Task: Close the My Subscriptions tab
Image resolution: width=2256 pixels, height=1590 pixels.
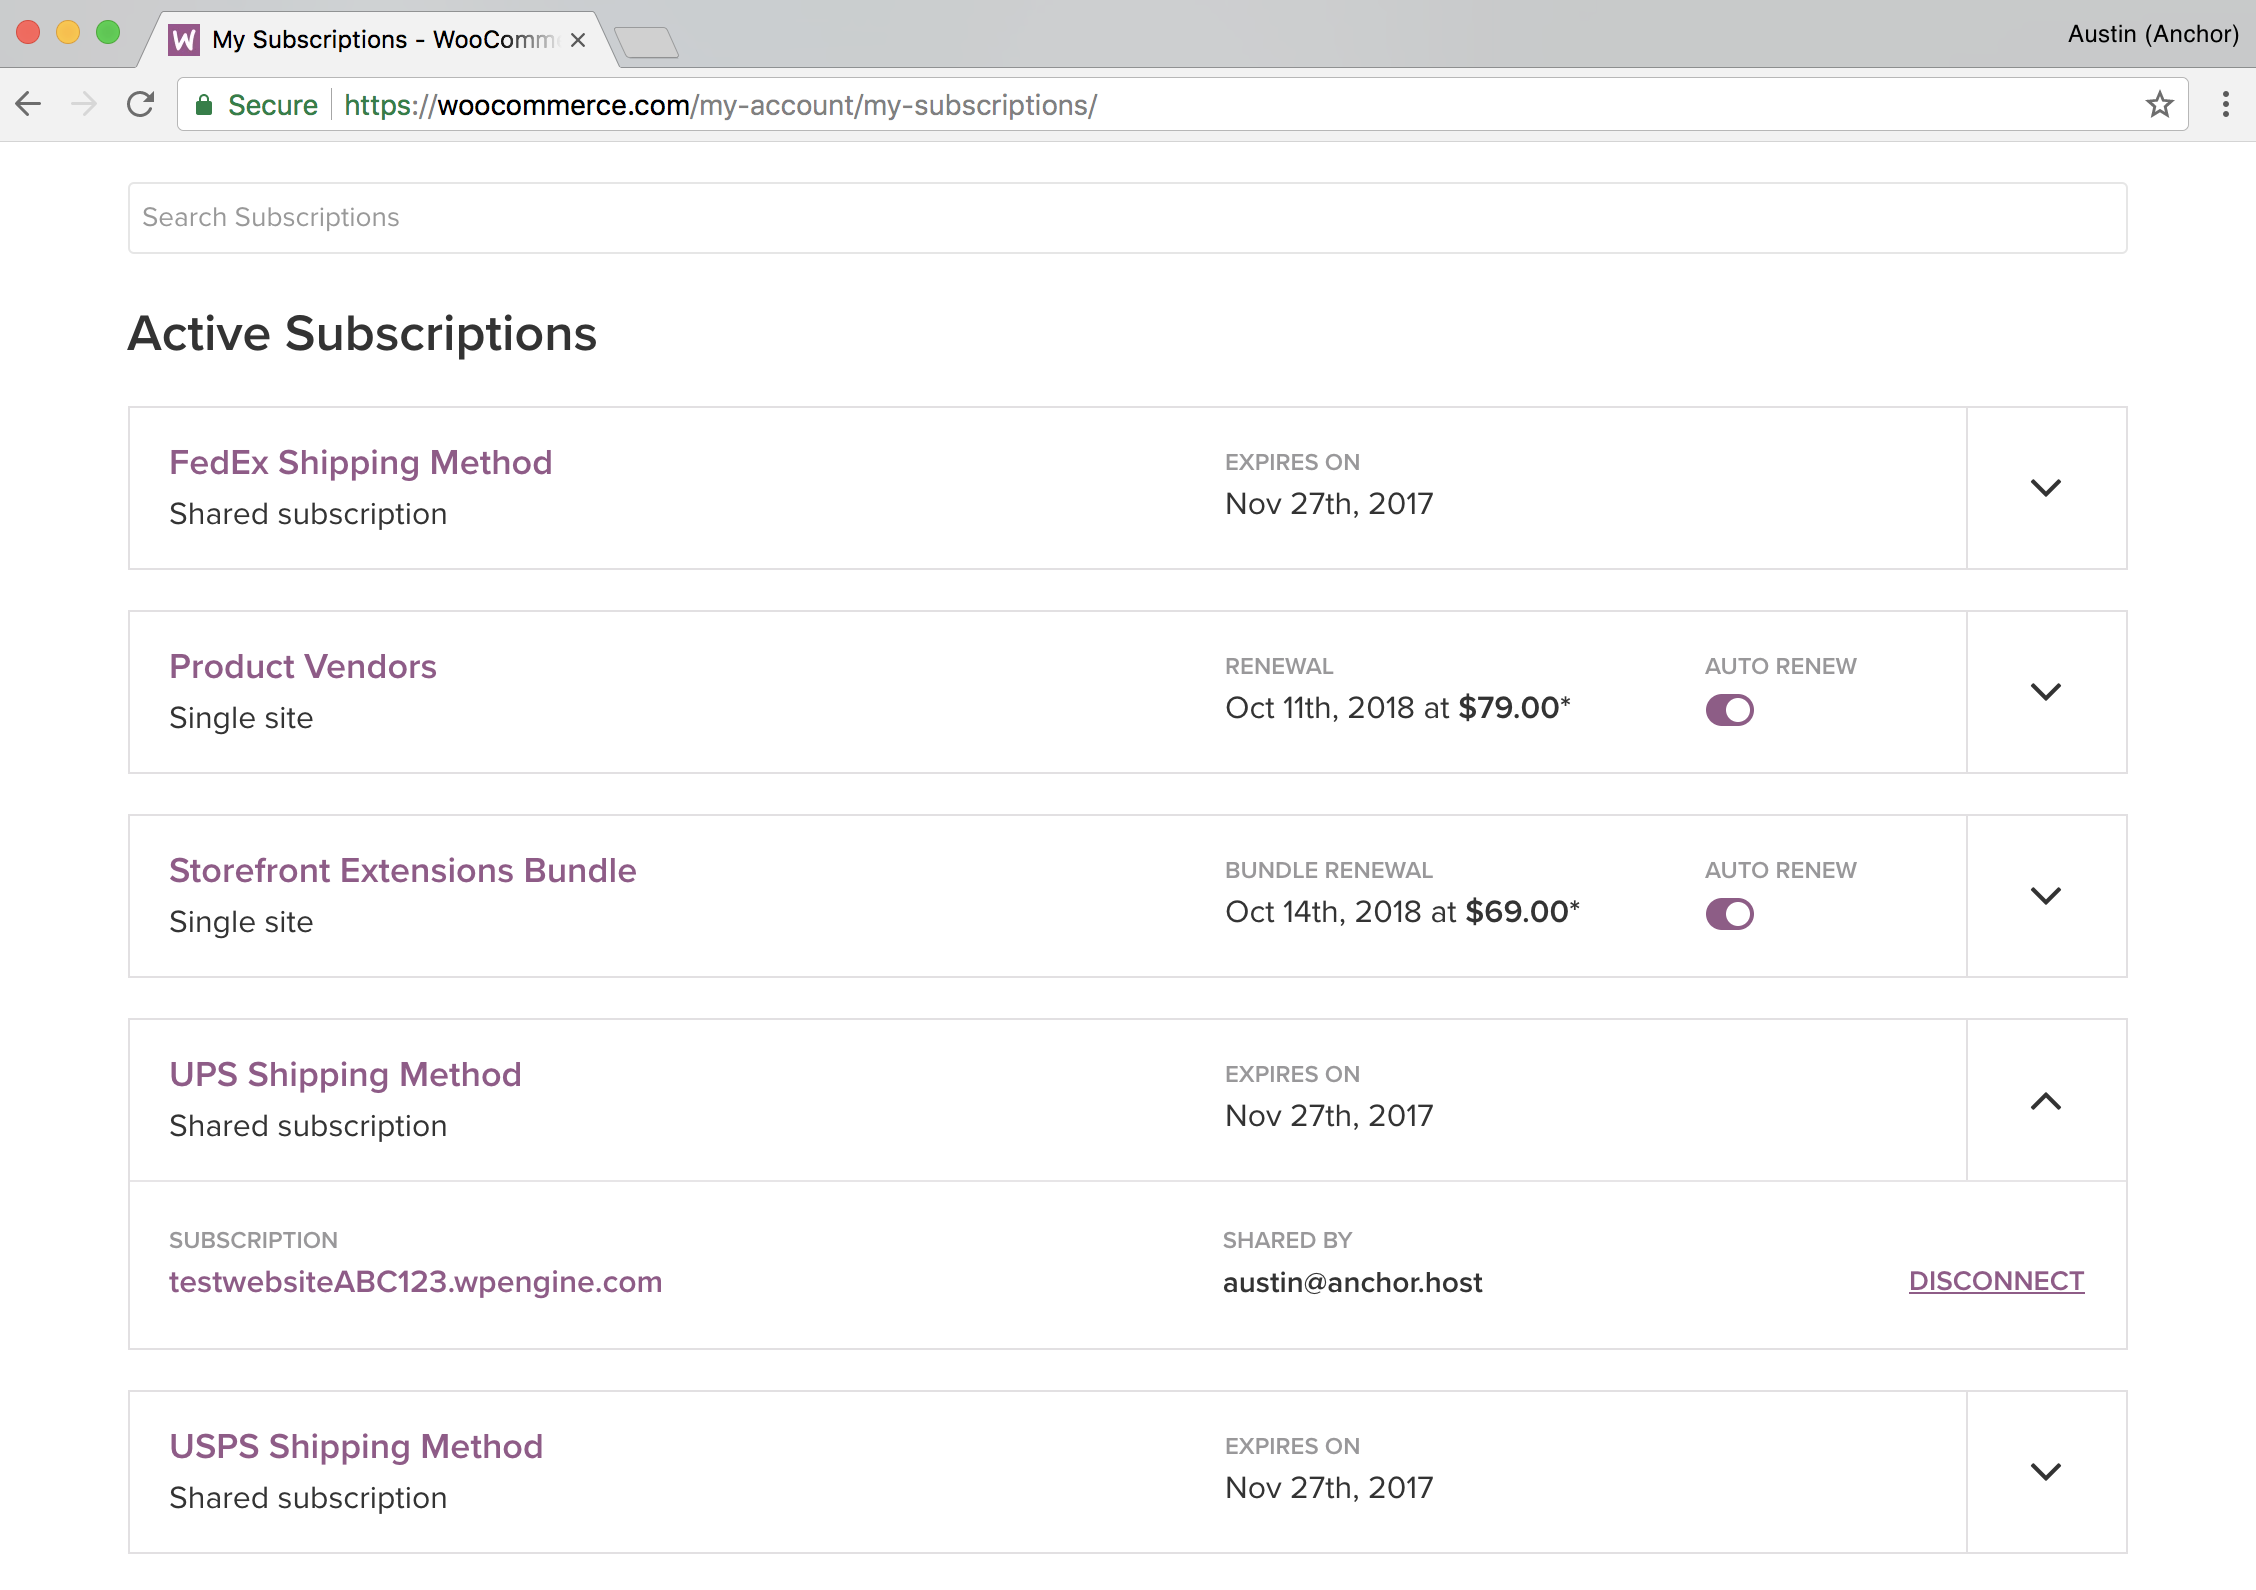Action: 578,40
